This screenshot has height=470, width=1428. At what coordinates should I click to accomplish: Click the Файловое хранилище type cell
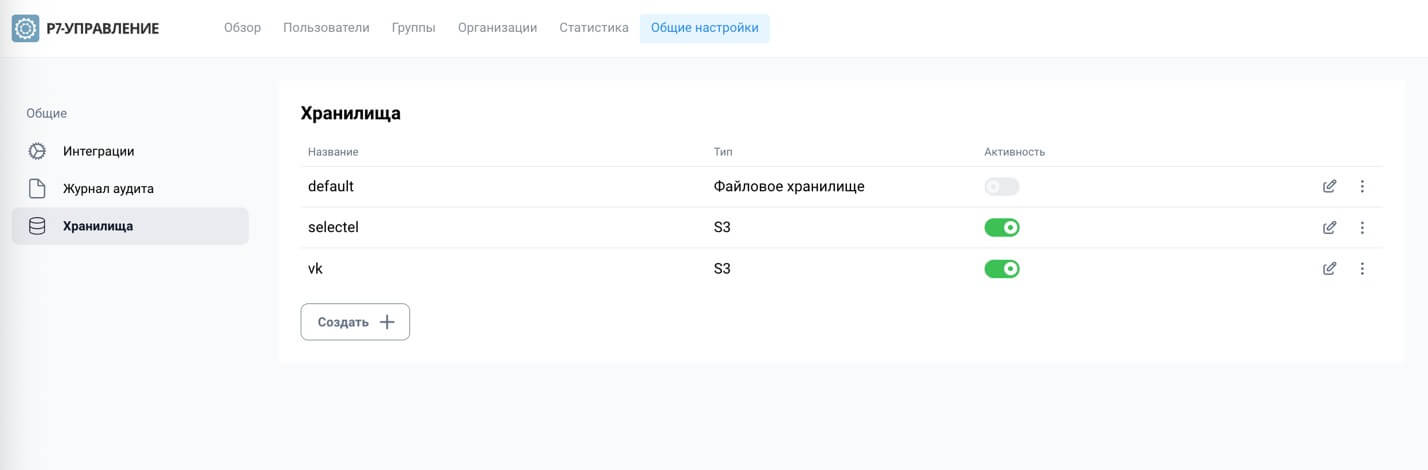(x=789, y=186)
